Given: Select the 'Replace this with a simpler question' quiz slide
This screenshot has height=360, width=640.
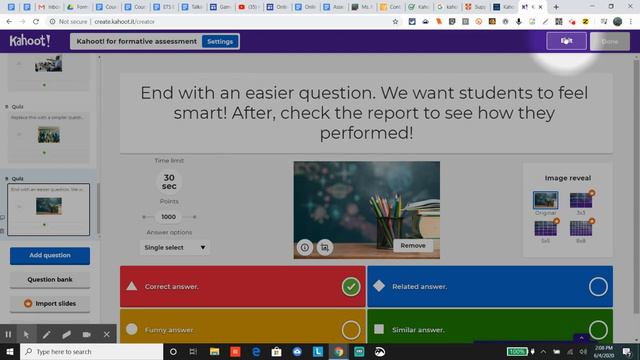Looking at the screenshot, I should point(49,137).
